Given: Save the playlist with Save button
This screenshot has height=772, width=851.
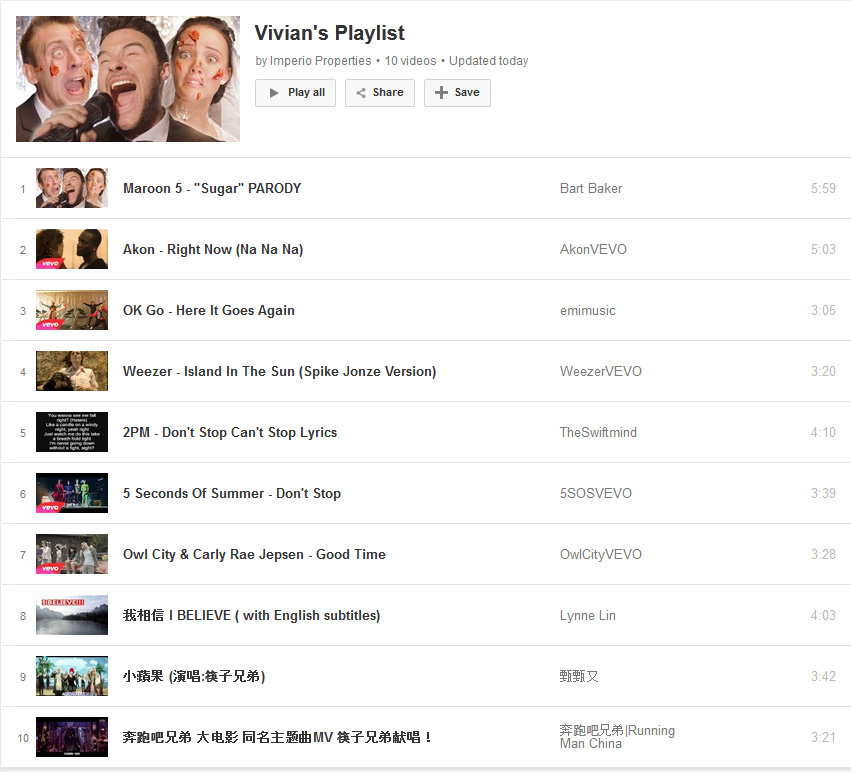Looking at the screenshot, I should (457, 93).
